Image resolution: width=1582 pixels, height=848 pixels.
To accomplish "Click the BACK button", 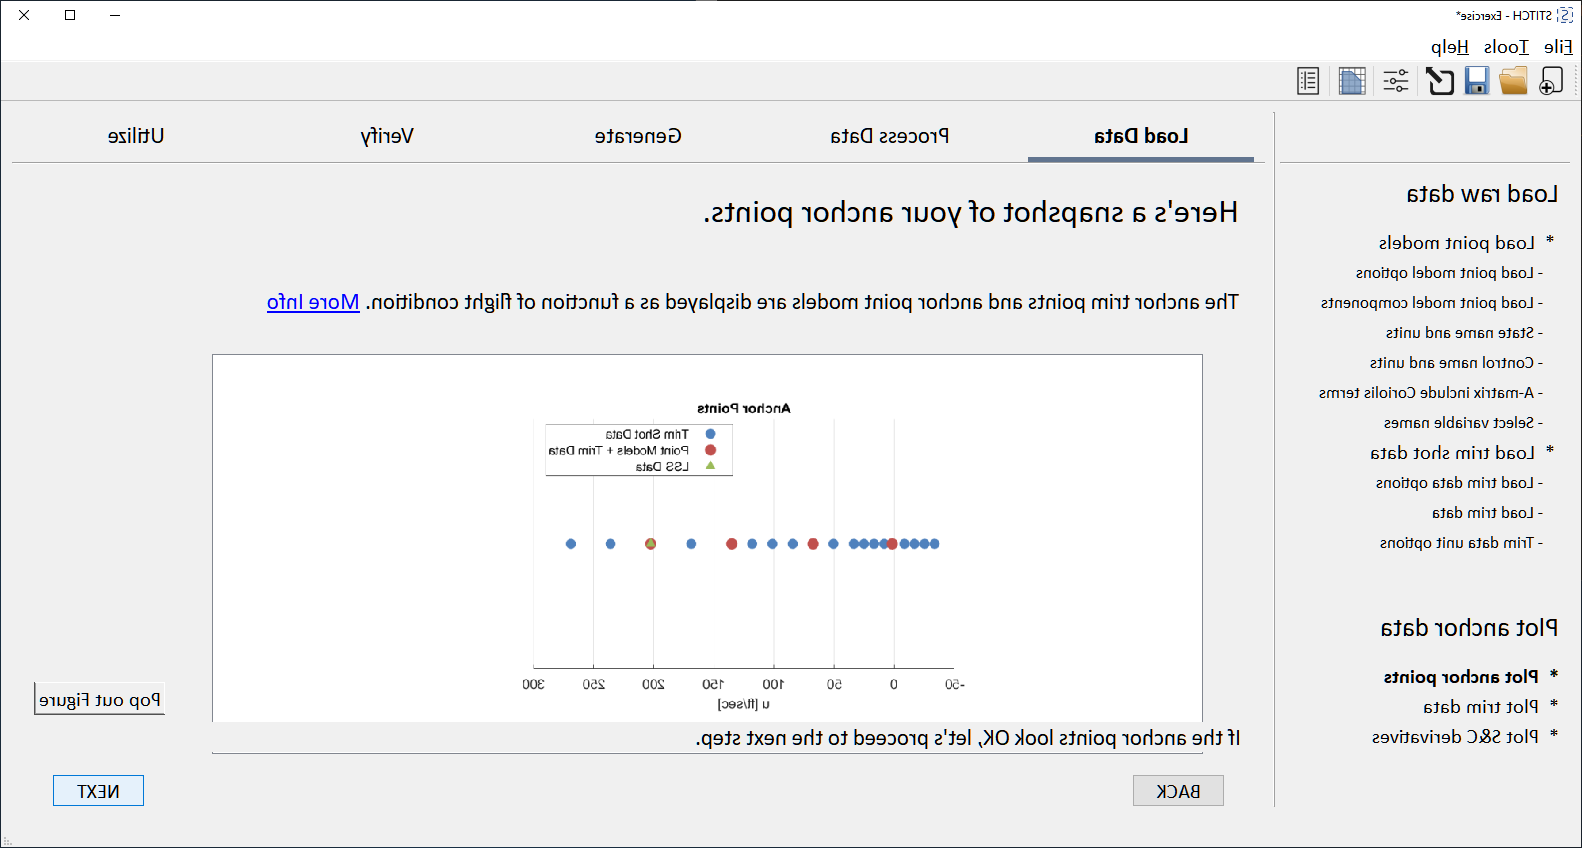I will [x=1178, y=791].
